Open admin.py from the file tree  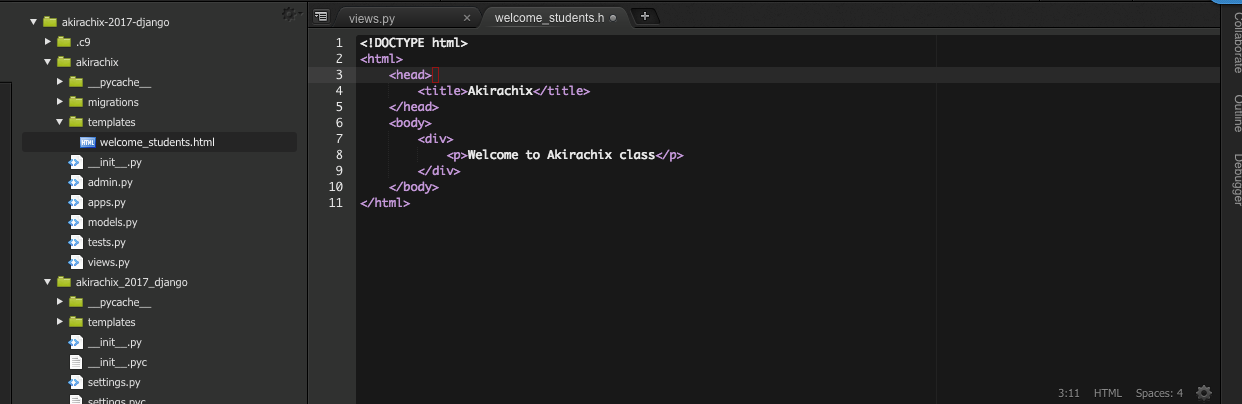point(110,182)
